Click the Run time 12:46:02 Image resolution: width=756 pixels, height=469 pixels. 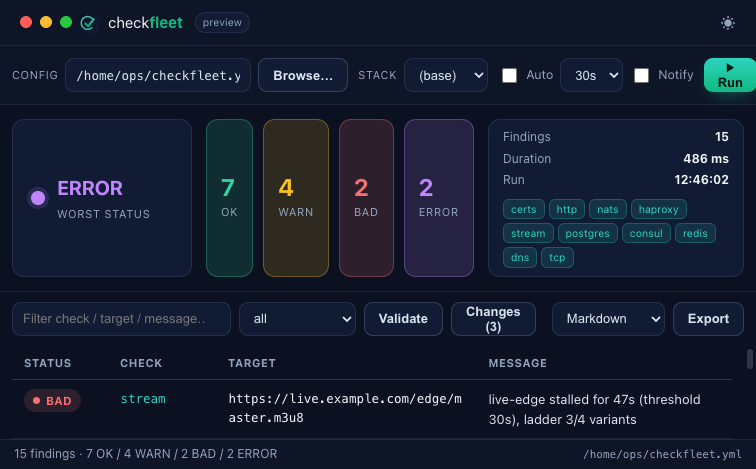click(x=702, y=180)
